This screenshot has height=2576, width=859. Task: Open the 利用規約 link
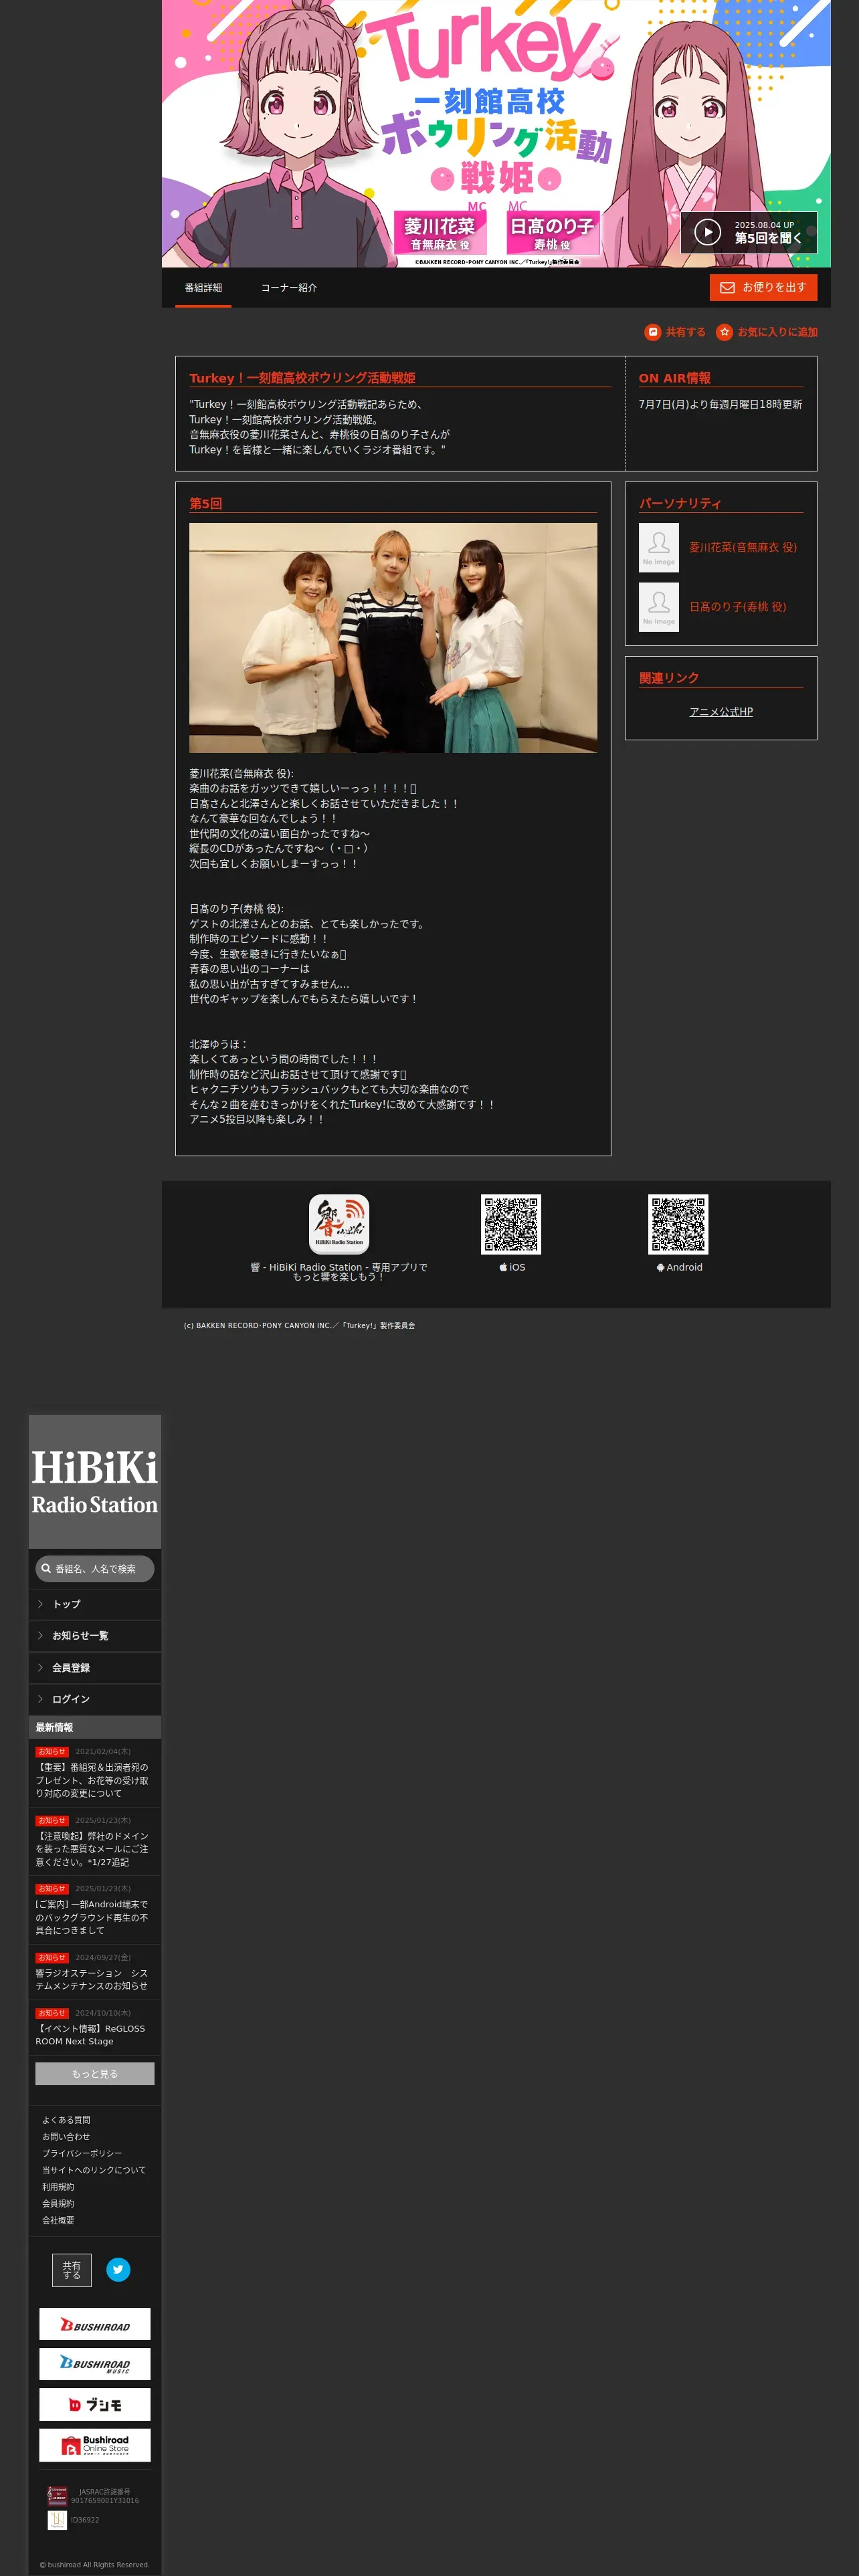58,2187
